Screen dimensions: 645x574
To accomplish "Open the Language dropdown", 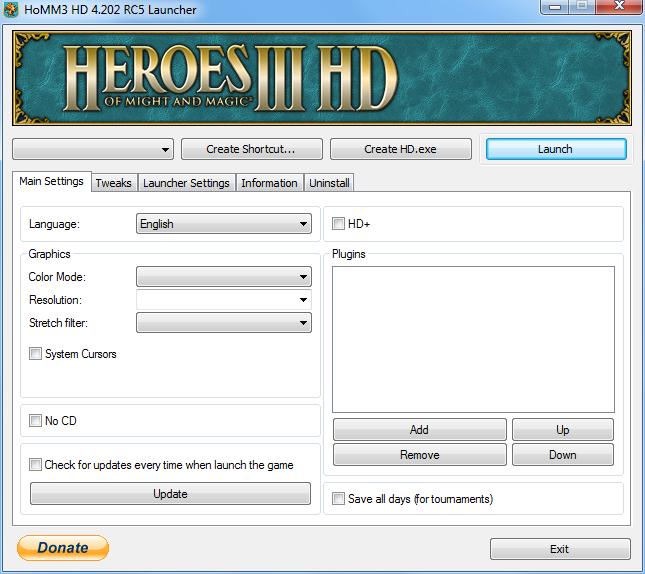I will tap(224, 224).
